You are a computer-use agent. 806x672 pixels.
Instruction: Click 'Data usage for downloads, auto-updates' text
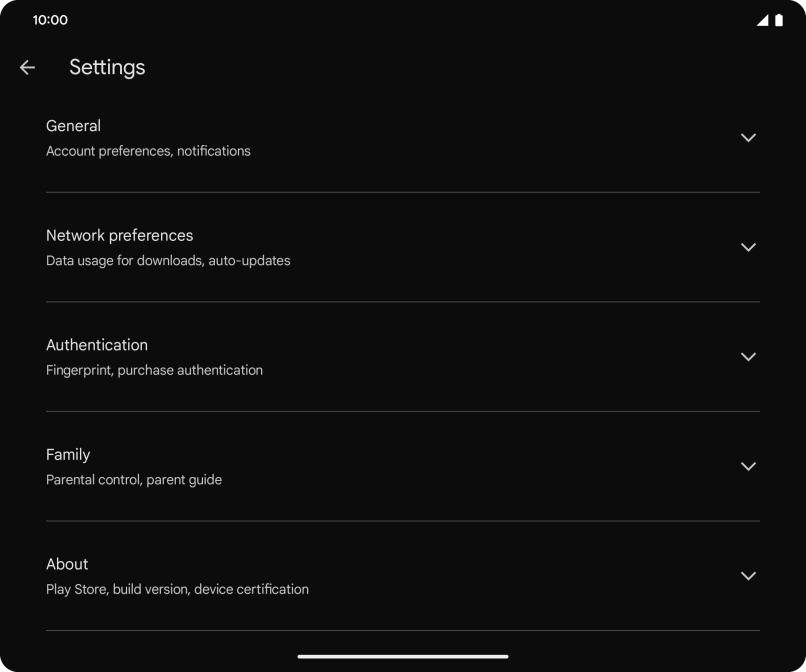click(168, 261)
